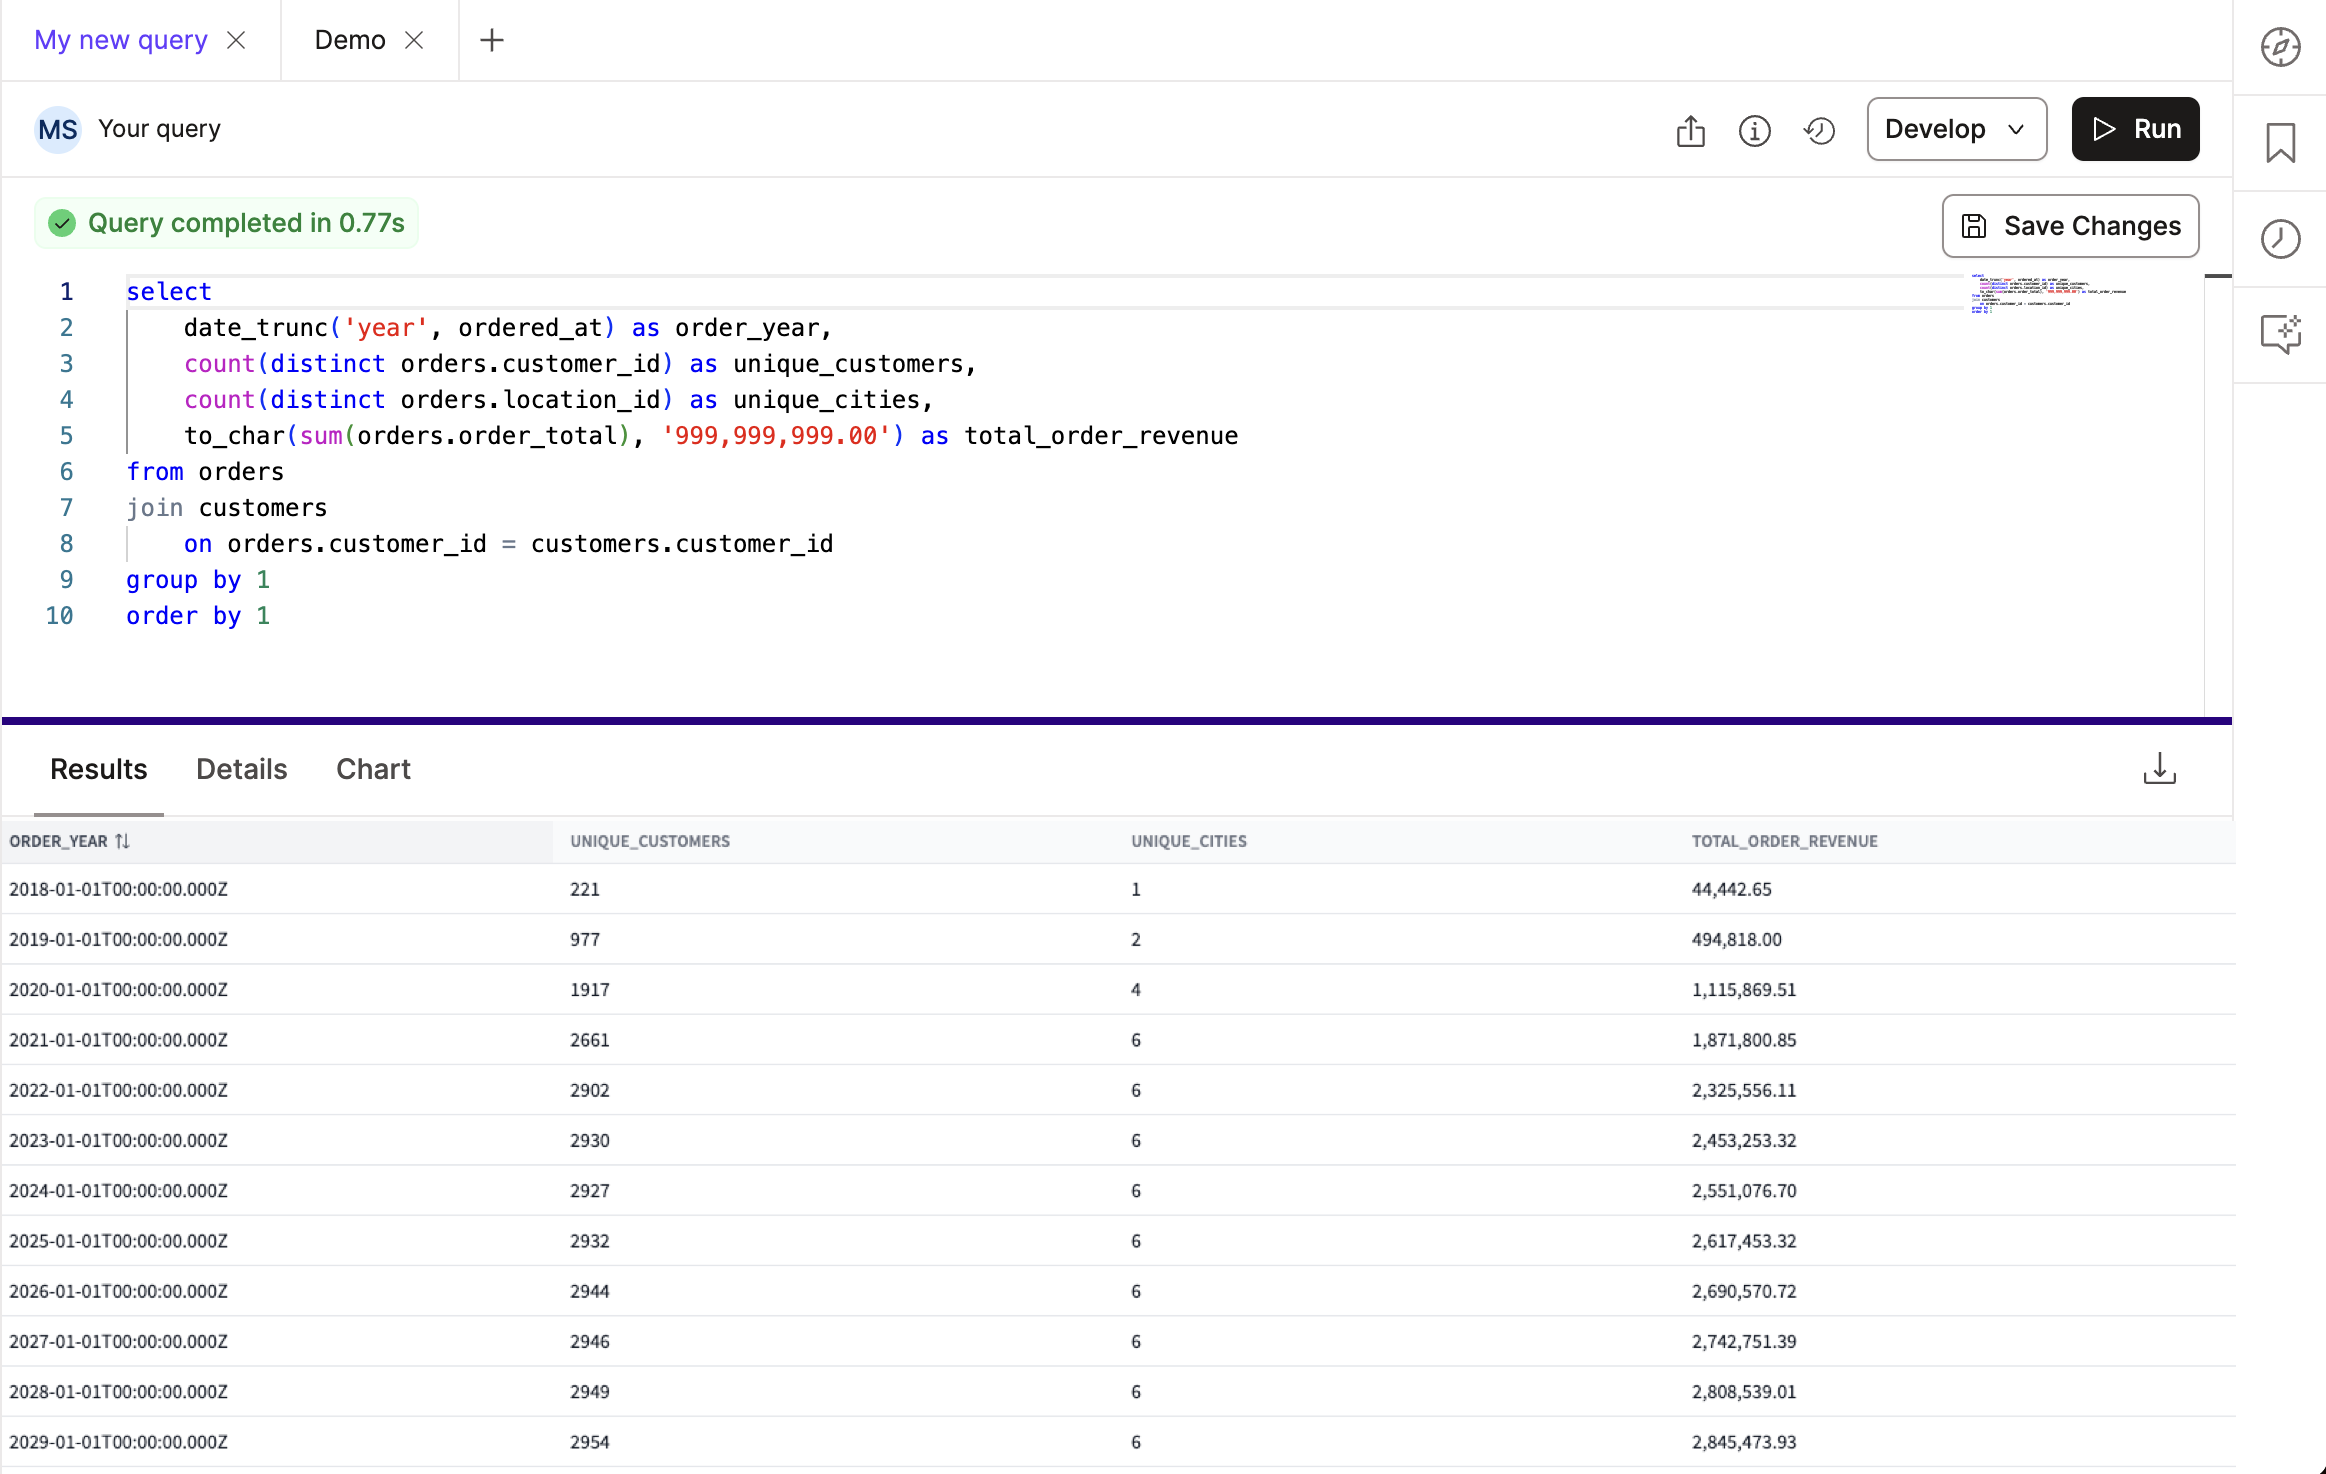Sort by the ORDER_YEAR column arrows
The height and width of the screenshot is (1474, 2326).
(122, 841)
